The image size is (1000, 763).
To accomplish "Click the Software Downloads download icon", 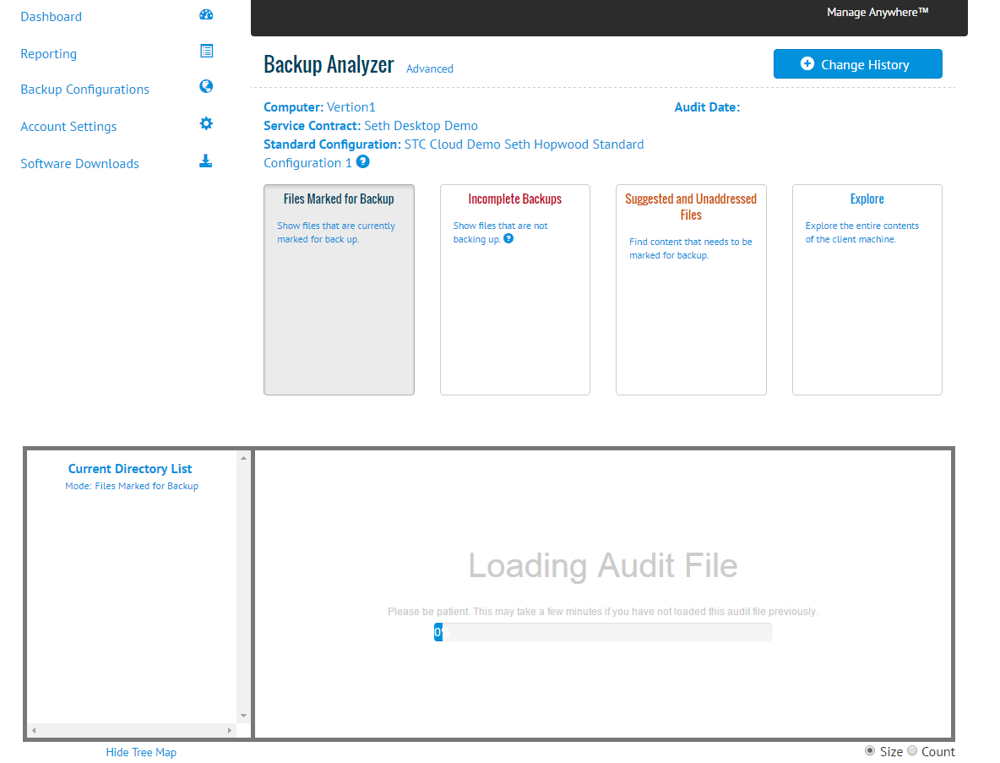I will click(x=205, y=160).
